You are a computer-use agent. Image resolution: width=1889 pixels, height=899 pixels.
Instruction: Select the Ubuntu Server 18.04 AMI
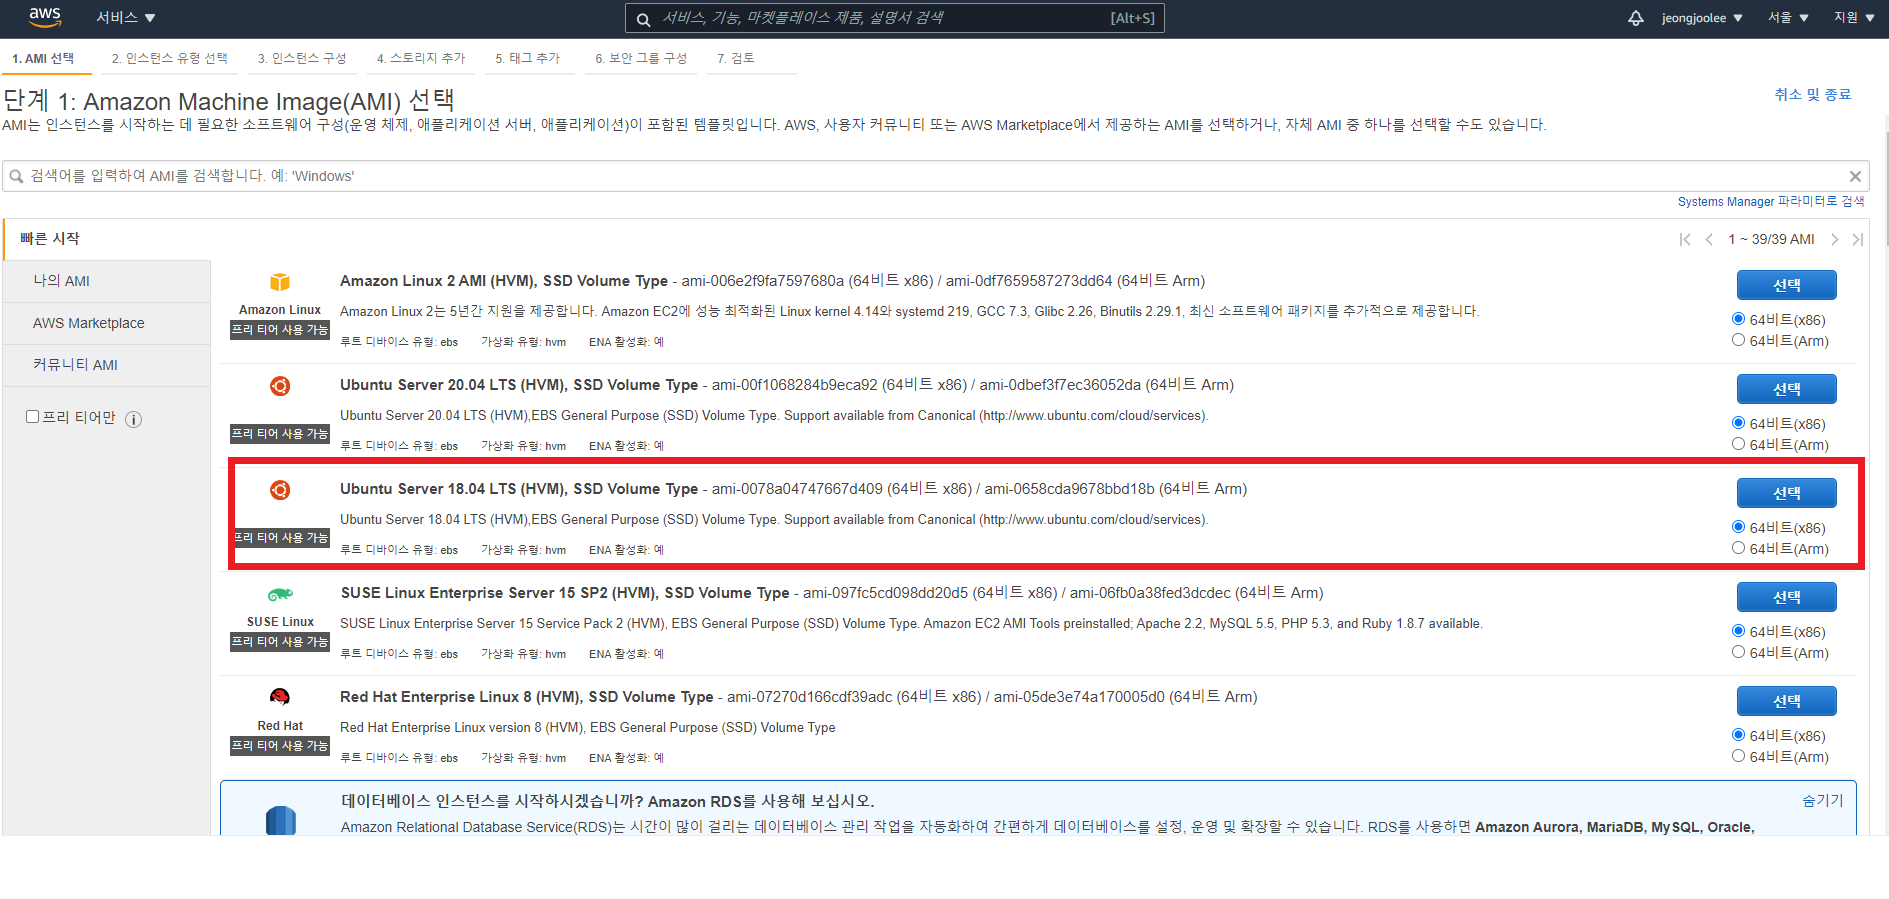point(1786,493)
